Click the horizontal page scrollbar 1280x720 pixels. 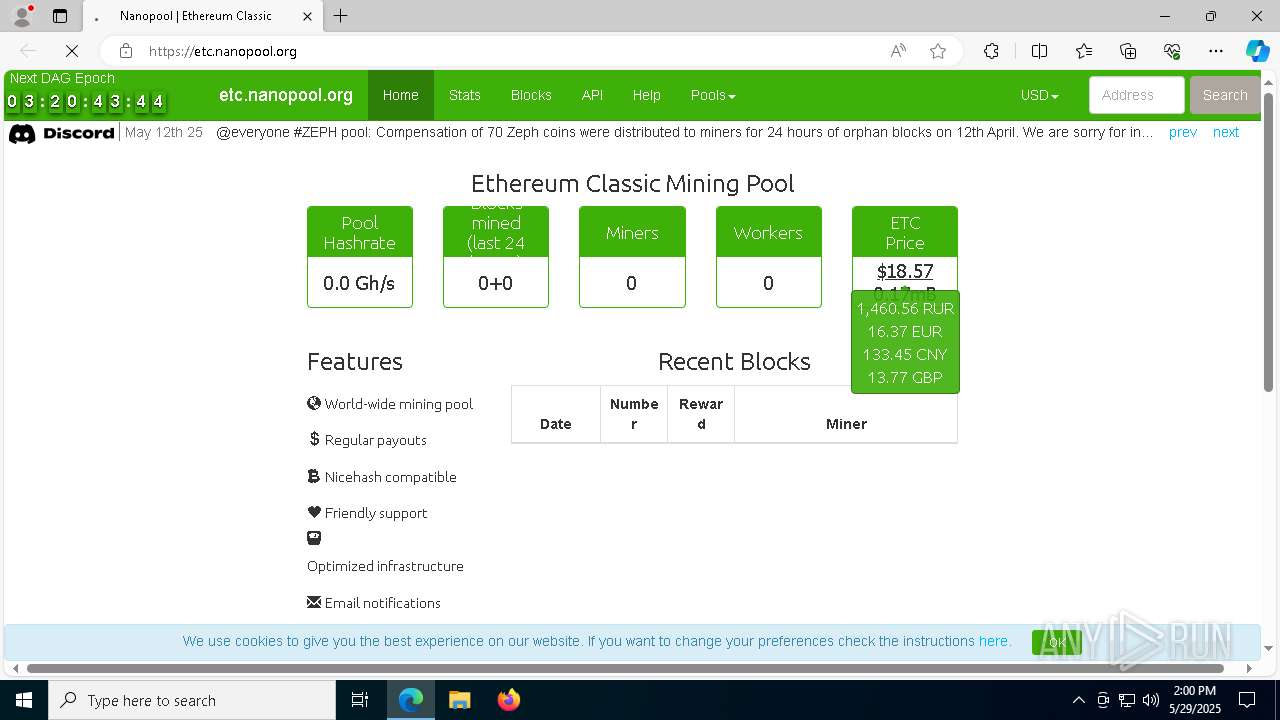tap(625, 668)
